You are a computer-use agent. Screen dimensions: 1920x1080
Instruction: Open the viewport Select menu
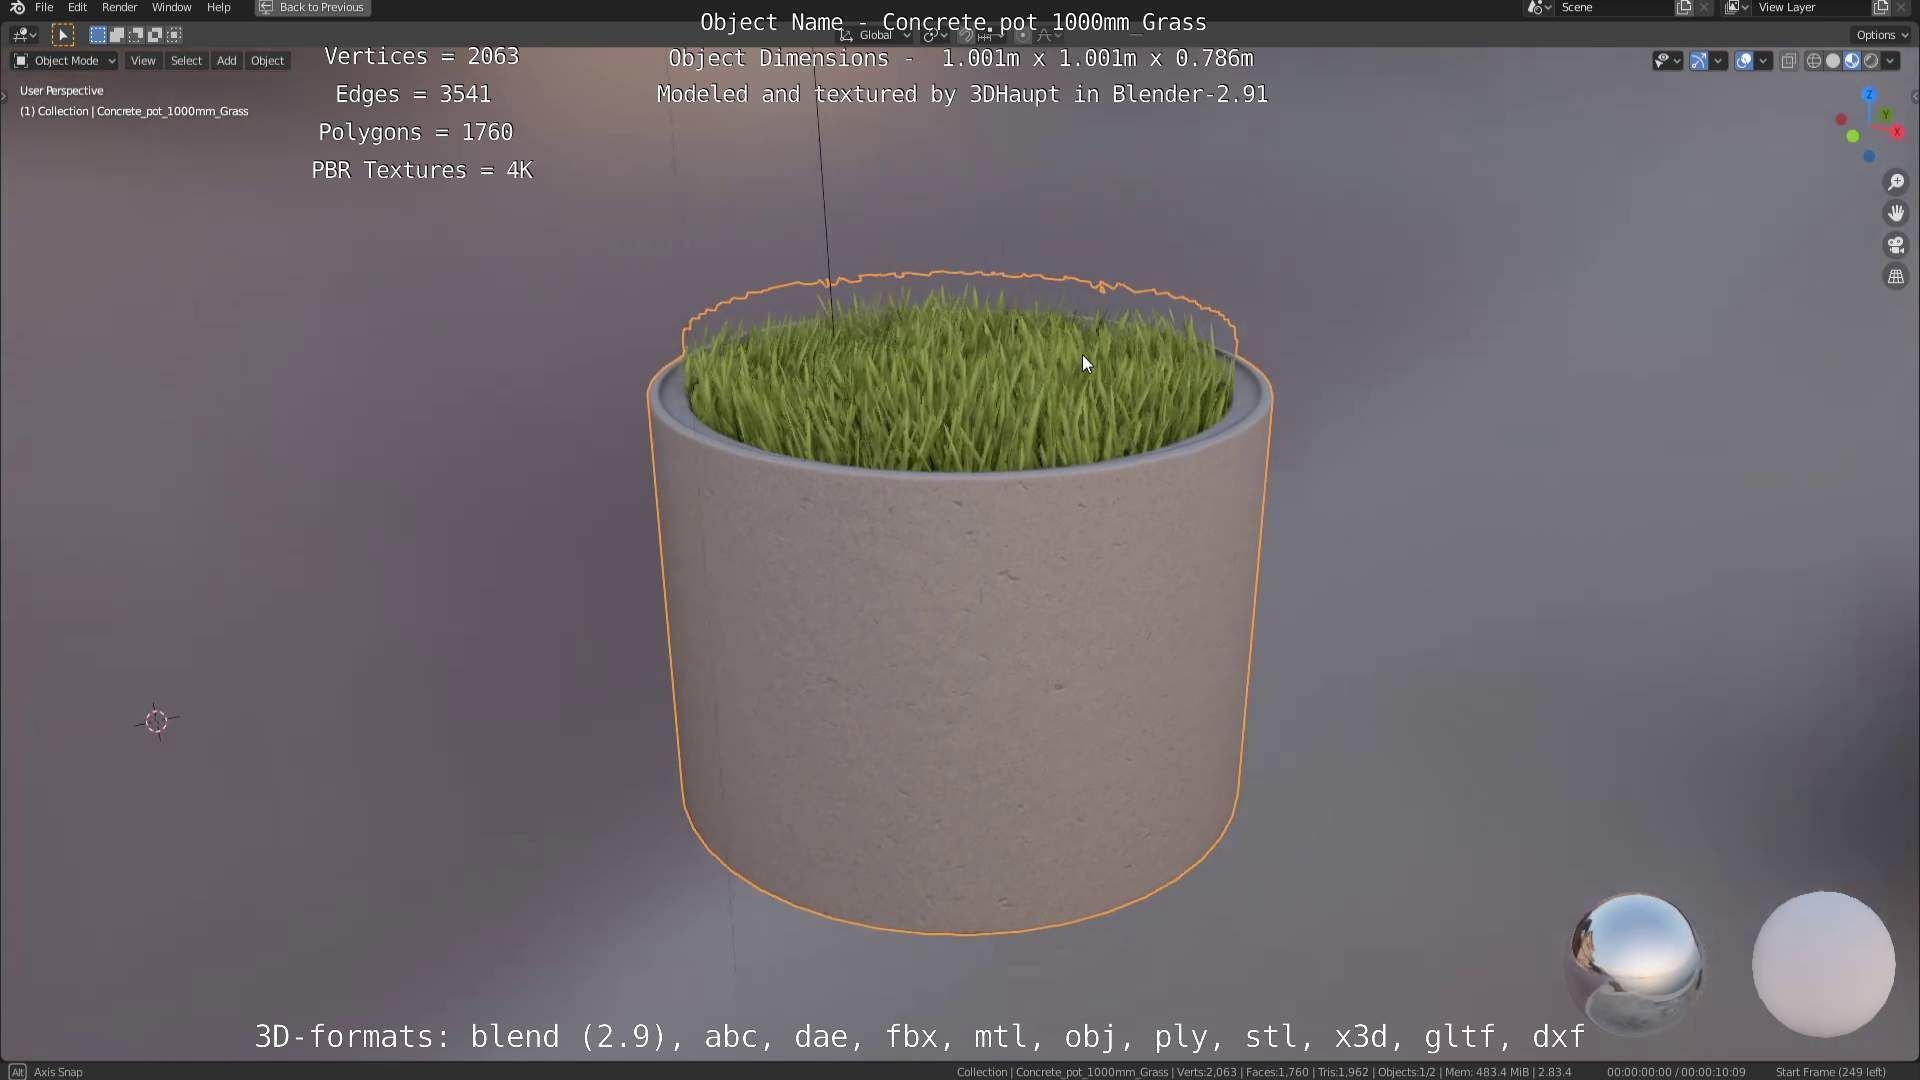(186, 61)
